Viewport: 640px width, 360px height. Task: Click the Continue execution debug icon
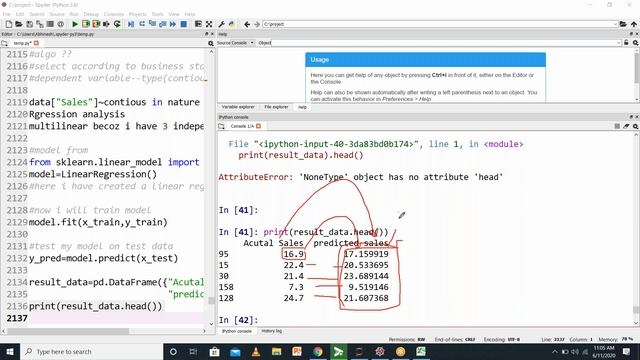[x=173, y=24]
